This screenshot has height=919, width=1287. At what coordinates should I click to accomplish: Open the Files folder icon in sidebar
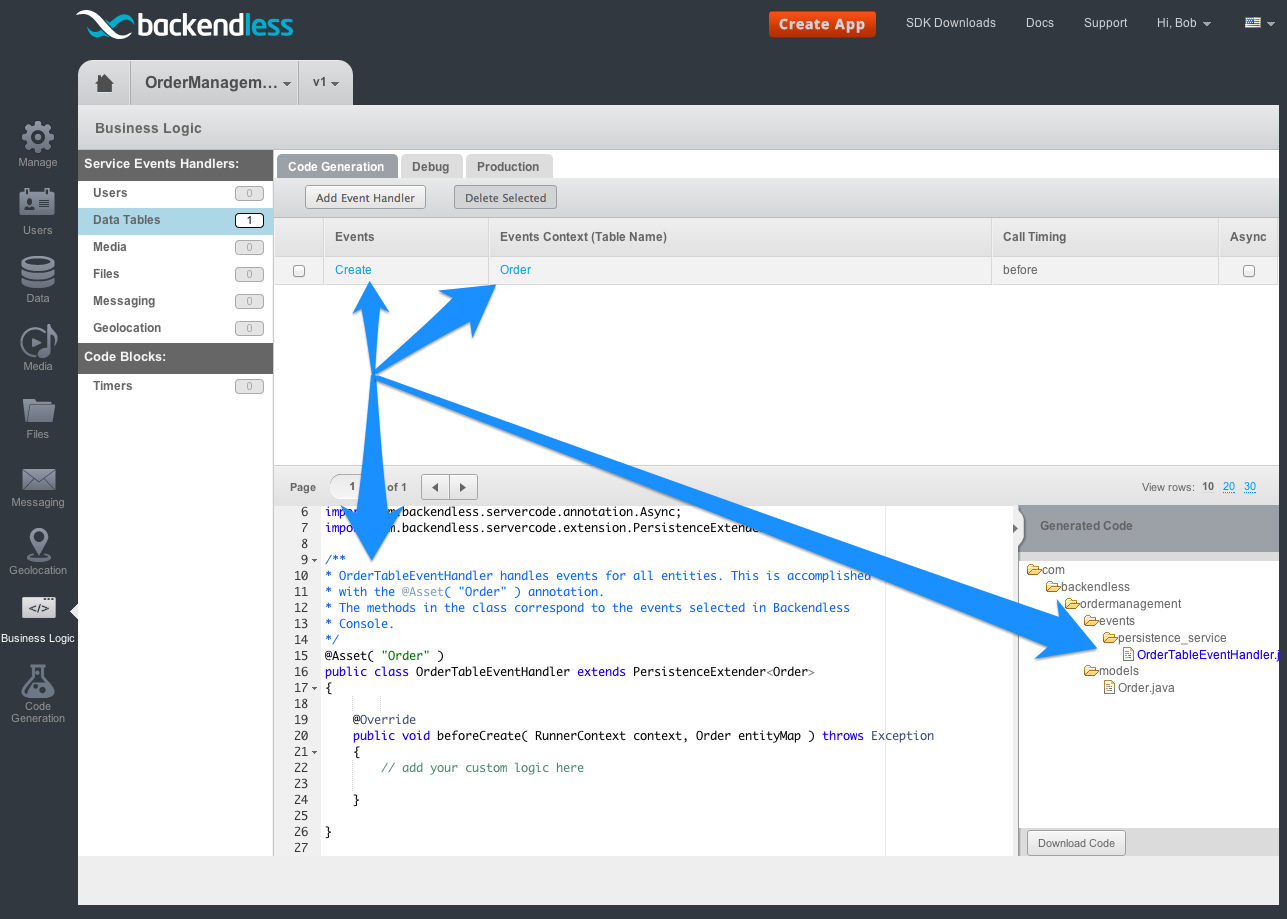[38, 409]
